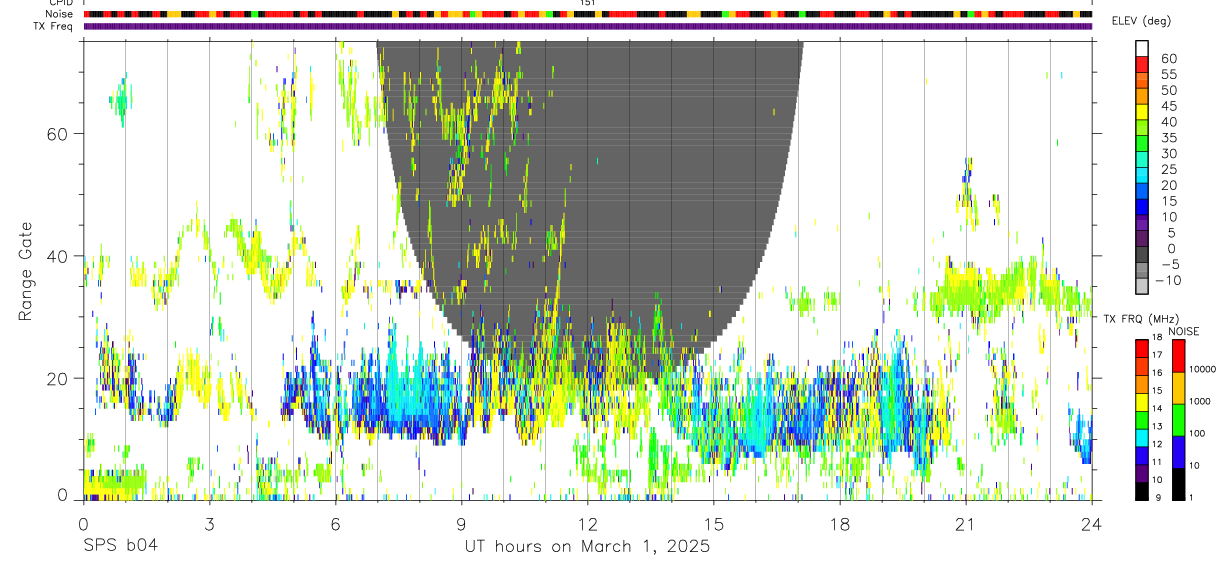Pick the yellow swatch on the ELEV scale
Screen dimensions: 1228x567
(1142, 110)
